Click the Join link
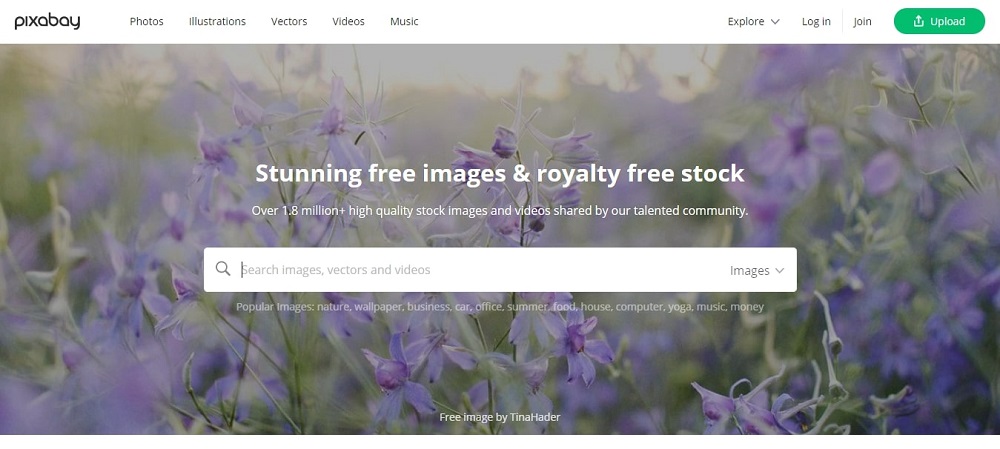The width and height of the screenshot is (1000, 449). coord(862,22)
